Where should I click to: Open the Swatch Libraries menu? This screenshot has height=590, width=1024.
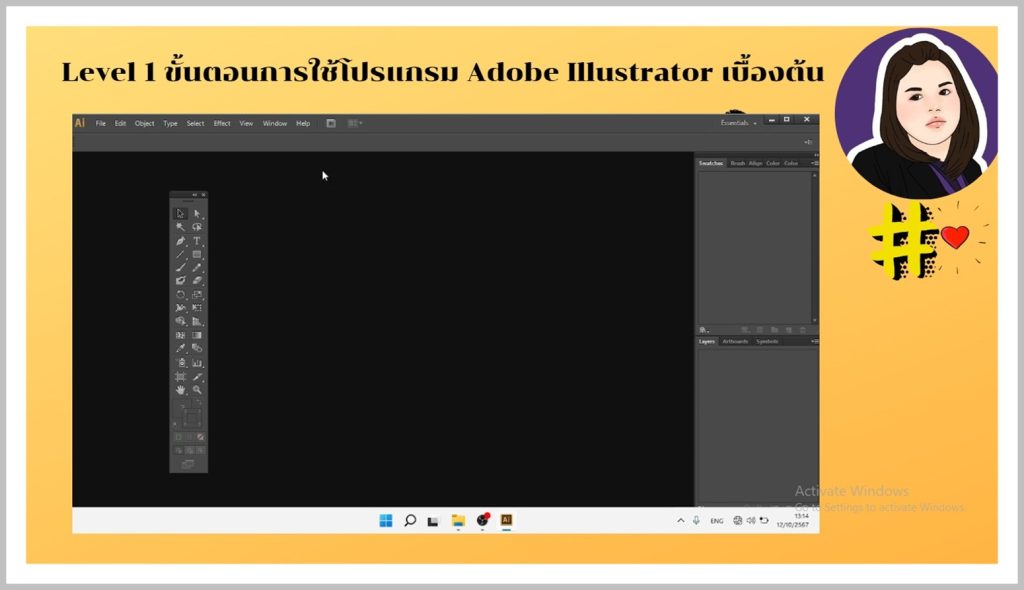(x=703, y=330)
